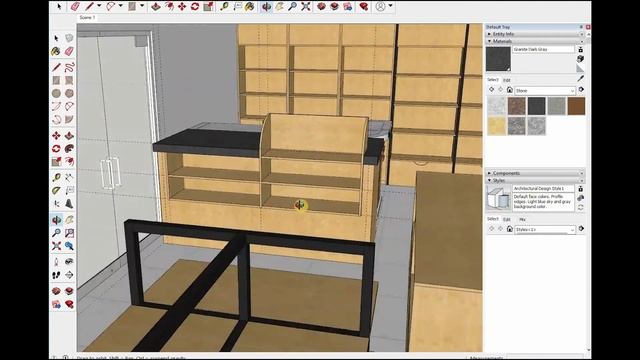
Task: Choose the Line tool in top toolbar
Action: 89,6
